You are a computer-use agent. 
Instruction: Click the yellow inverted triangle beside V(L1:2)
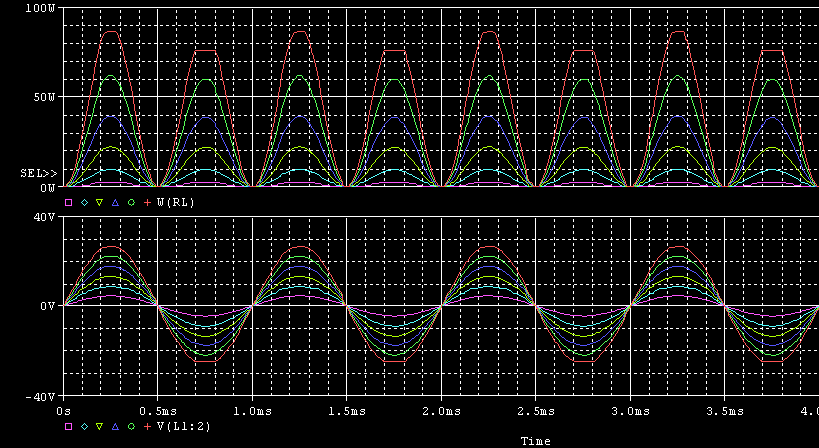(x=100, y=426)
